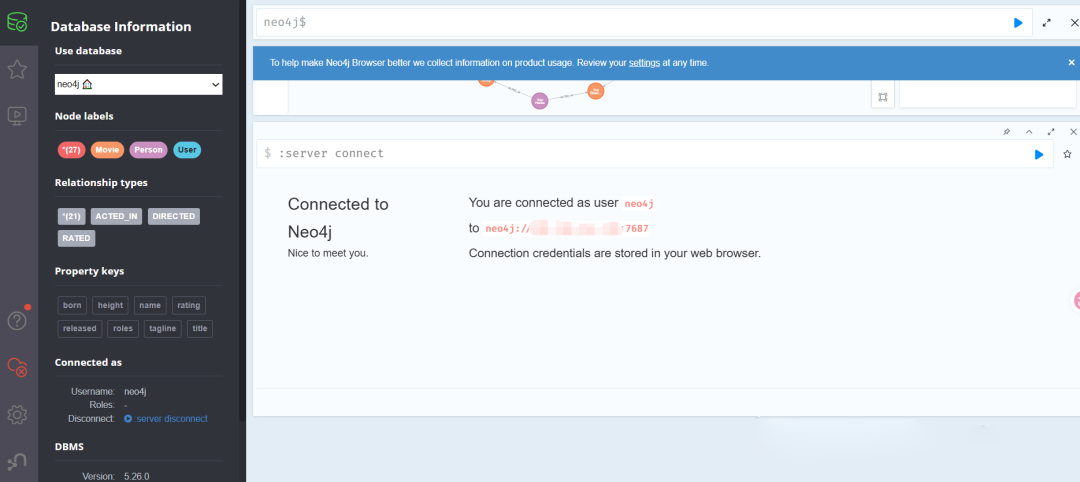Open the Database Information sidebar icon
This screenshot has width=1080, height=482.
tap(17, 23)
